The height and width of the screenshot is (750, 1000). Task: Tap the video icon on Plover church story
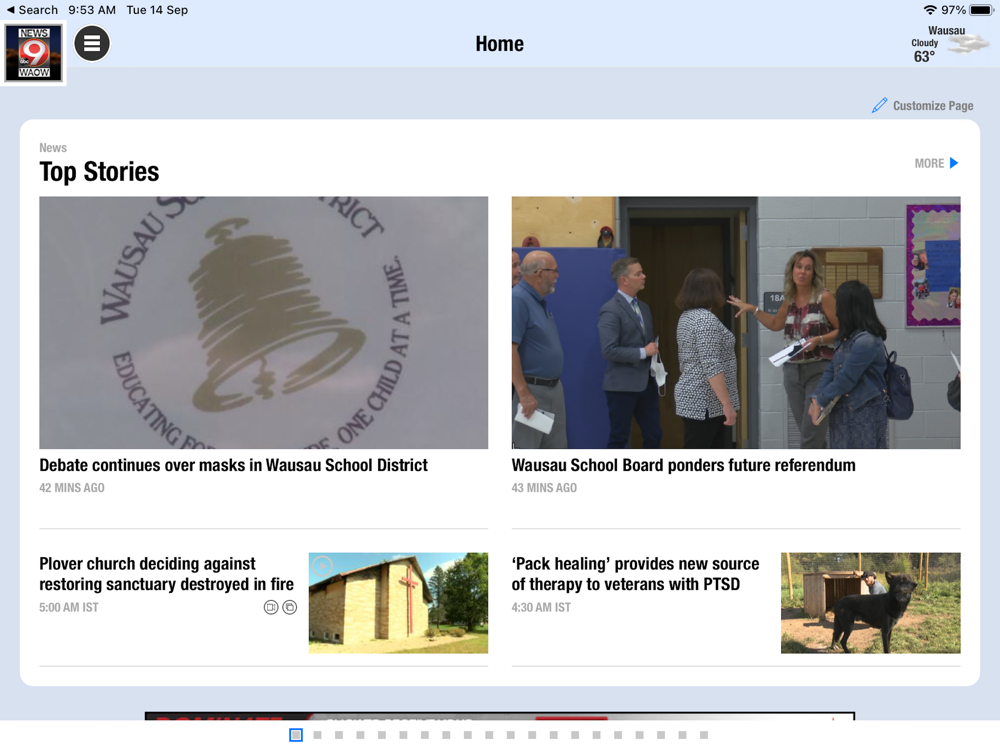coord(271,607)
